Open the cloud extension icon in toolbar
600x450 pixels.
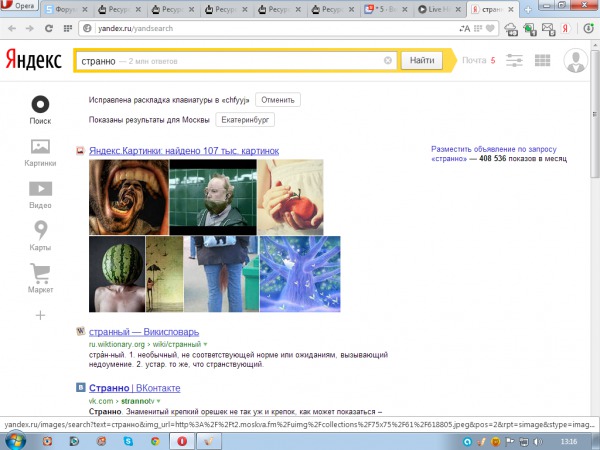(x=511, y=29)
